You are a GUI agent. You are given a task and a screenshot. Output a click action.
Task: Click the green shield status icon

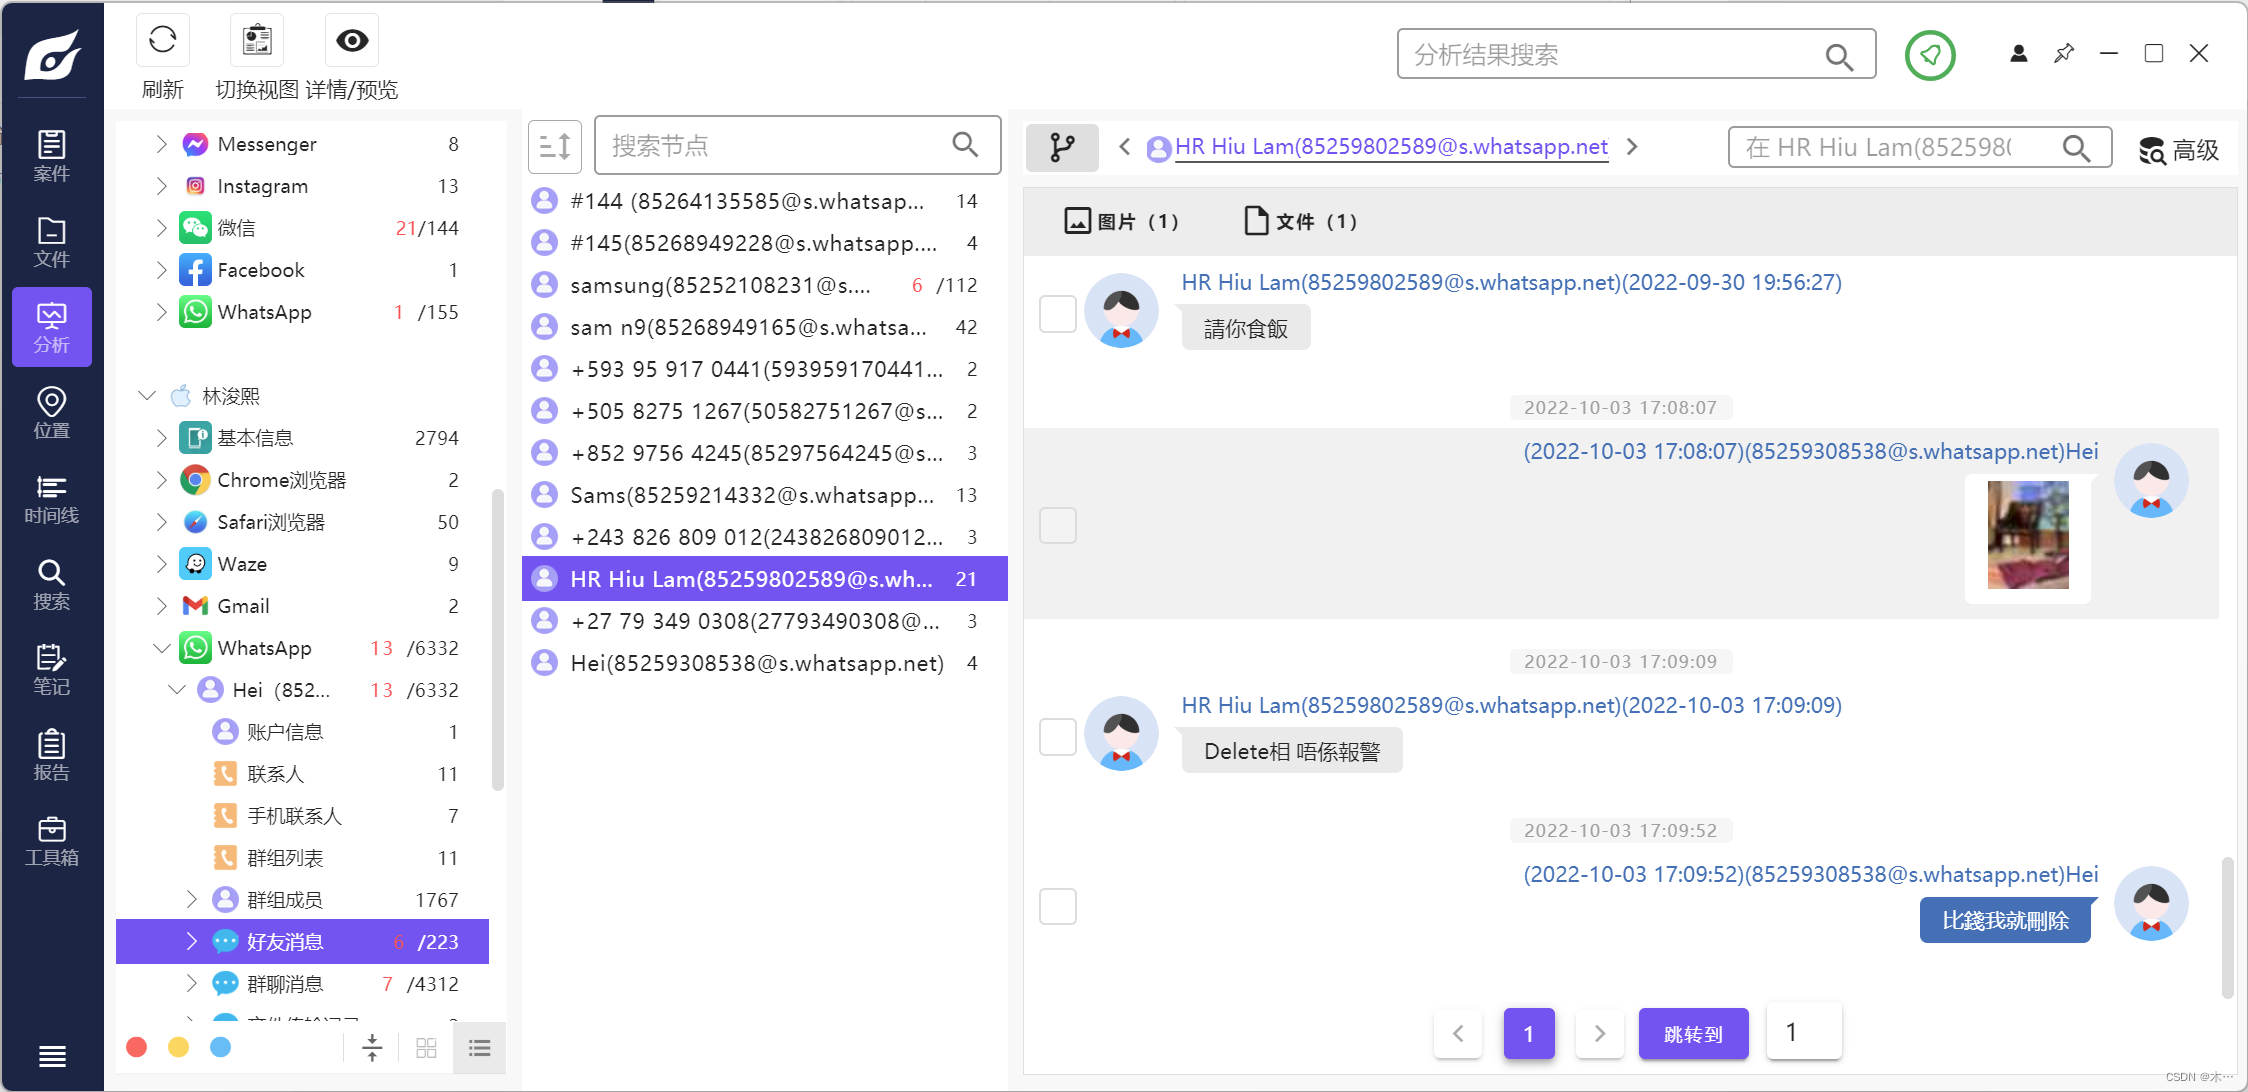click(1929, 55)
